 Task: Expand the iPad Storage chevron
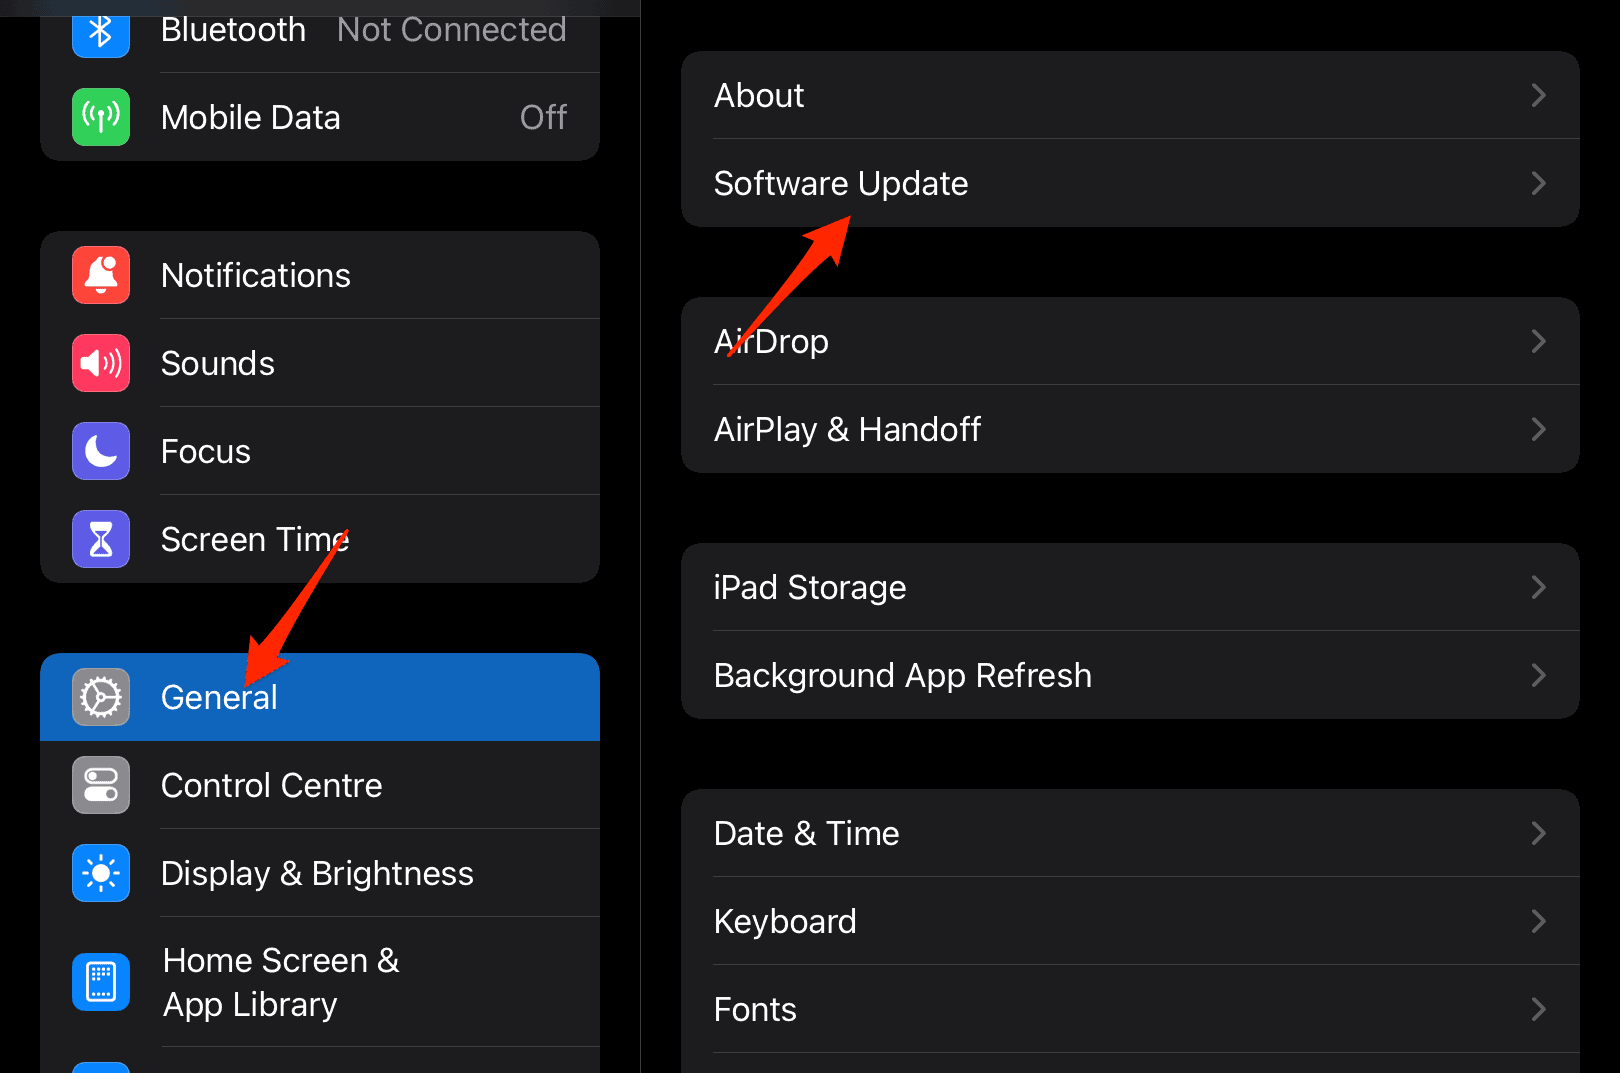click(x=1538, y=587)
